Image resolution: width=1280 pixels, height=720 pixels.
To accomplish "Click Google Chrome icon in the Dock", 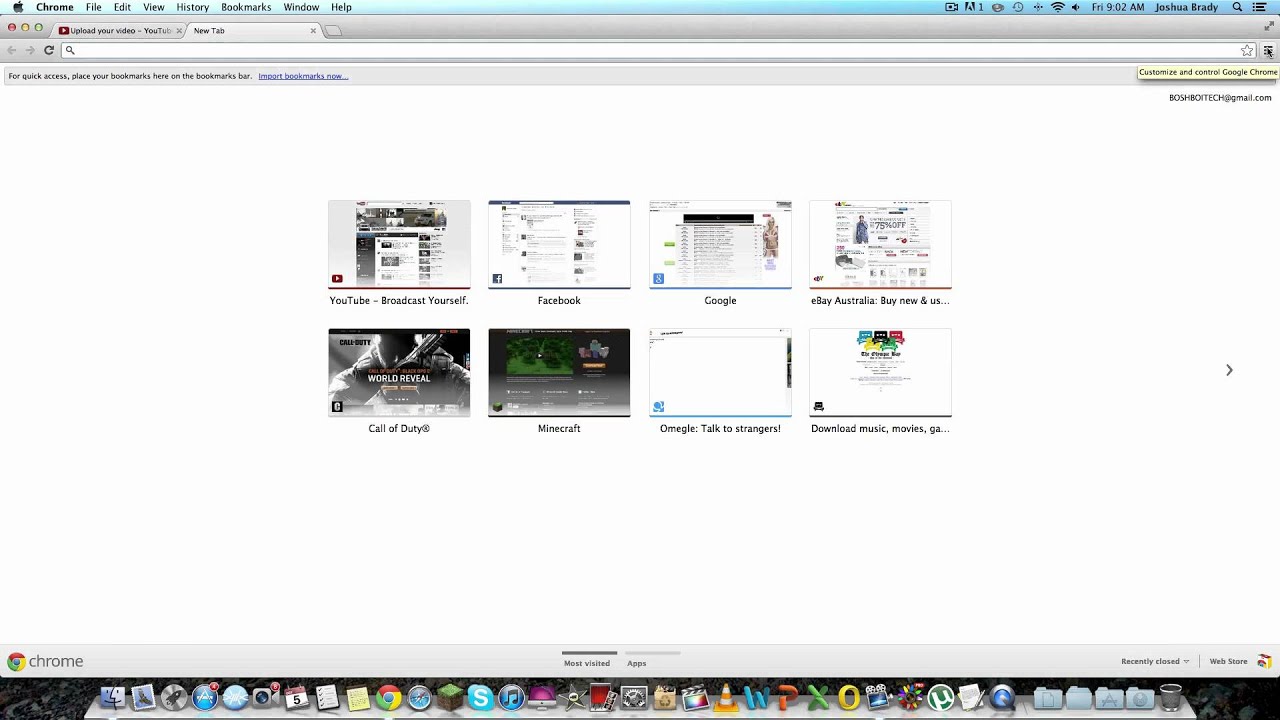I will (x=389, y=697).
